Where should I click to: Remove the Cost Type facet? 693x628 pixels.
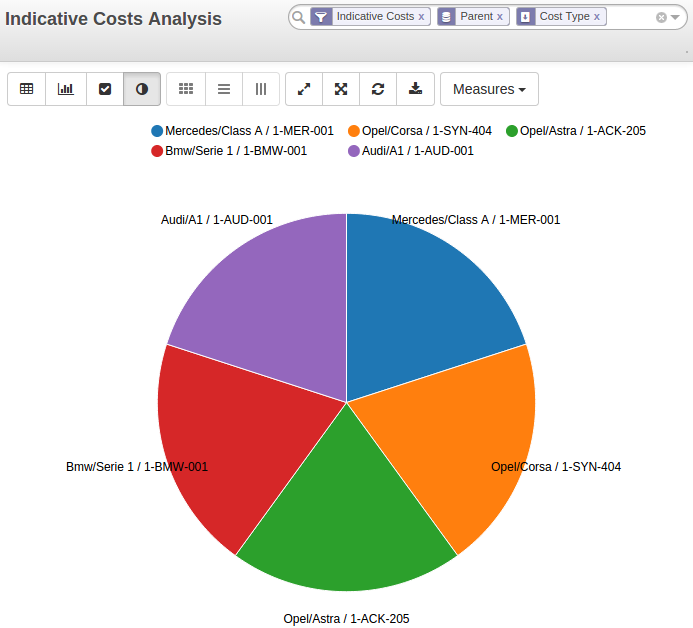pos(597,17)
